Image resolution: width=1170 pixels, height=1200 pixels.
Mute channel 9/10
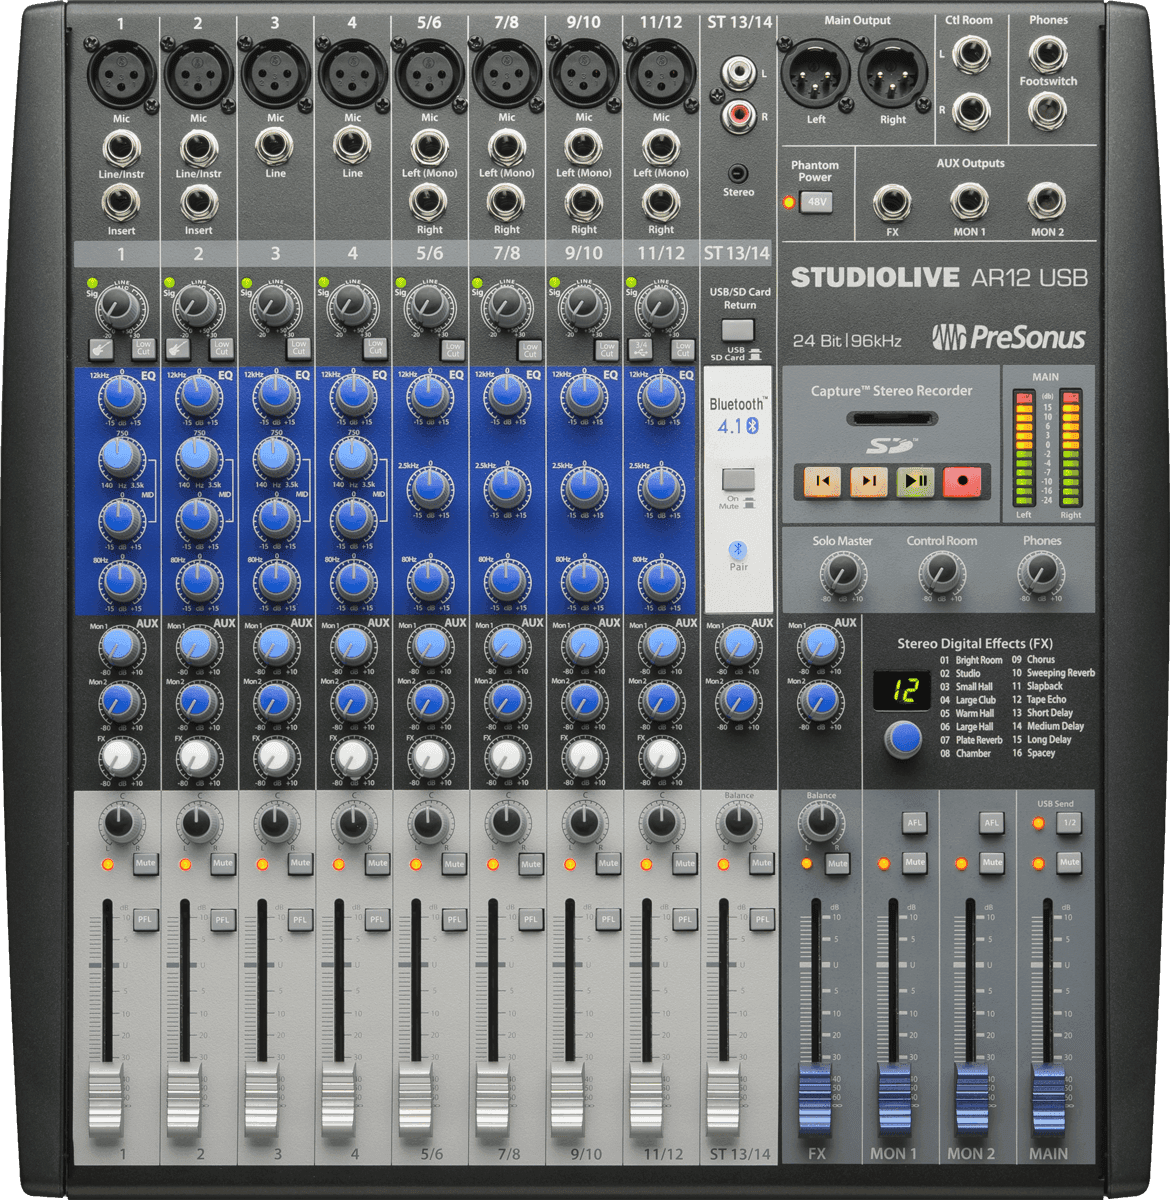608,863
